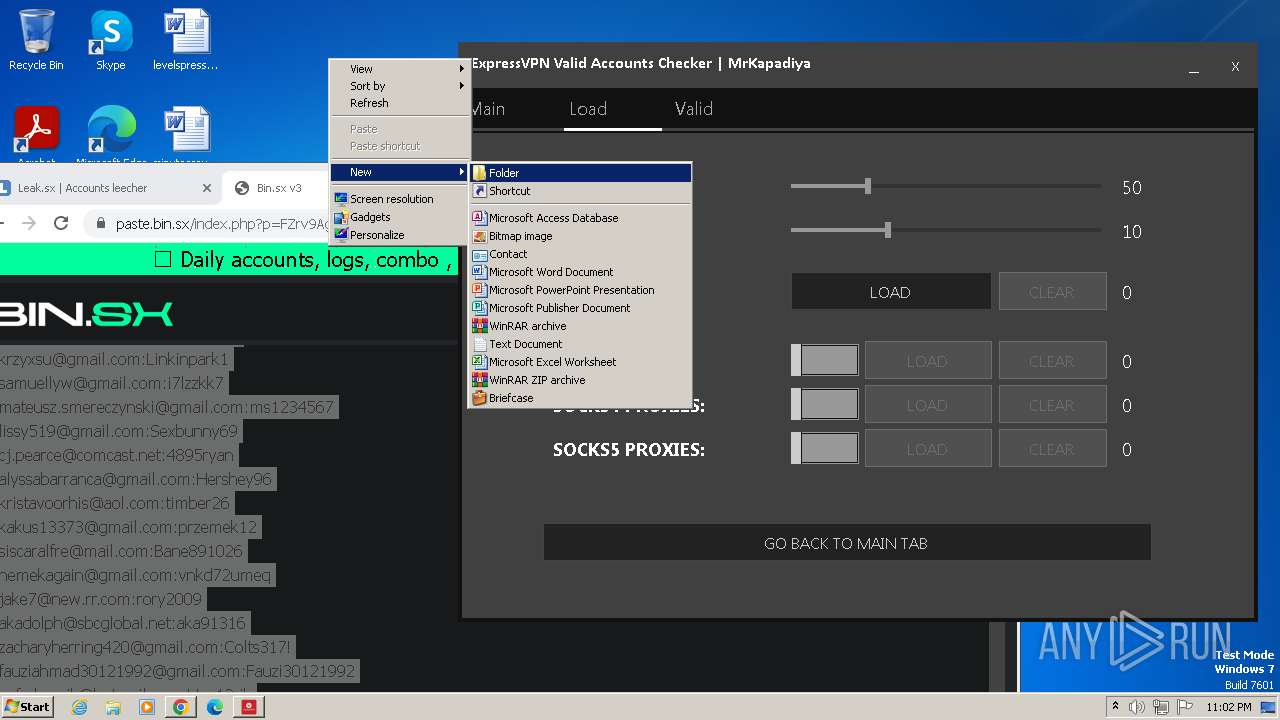Click the volume icon in the system tray
The height and width of the screenshot is (720, 1280).
click(1137, 707)
